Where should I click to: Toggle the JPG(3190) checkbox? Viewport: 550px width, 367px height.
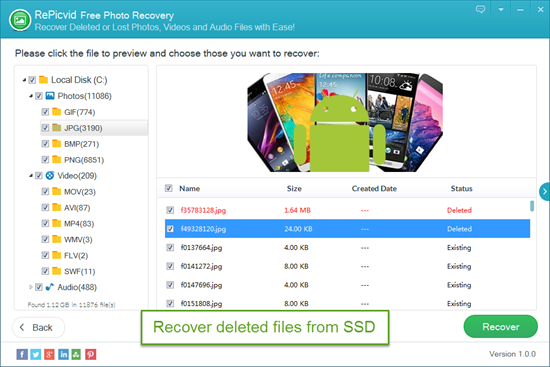click(x=45, y=128)
